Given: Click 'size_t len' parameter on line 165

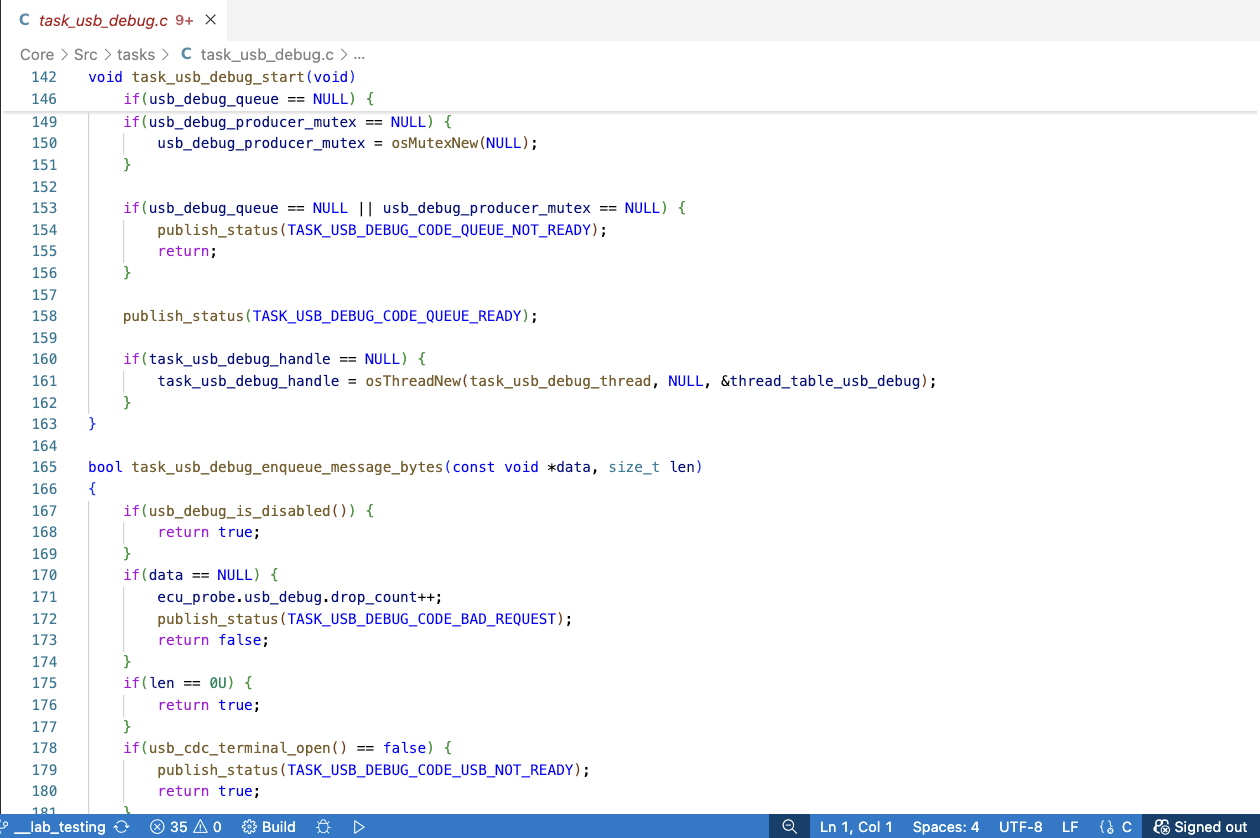Looking at the screenshot, I should tap(651, 467).
